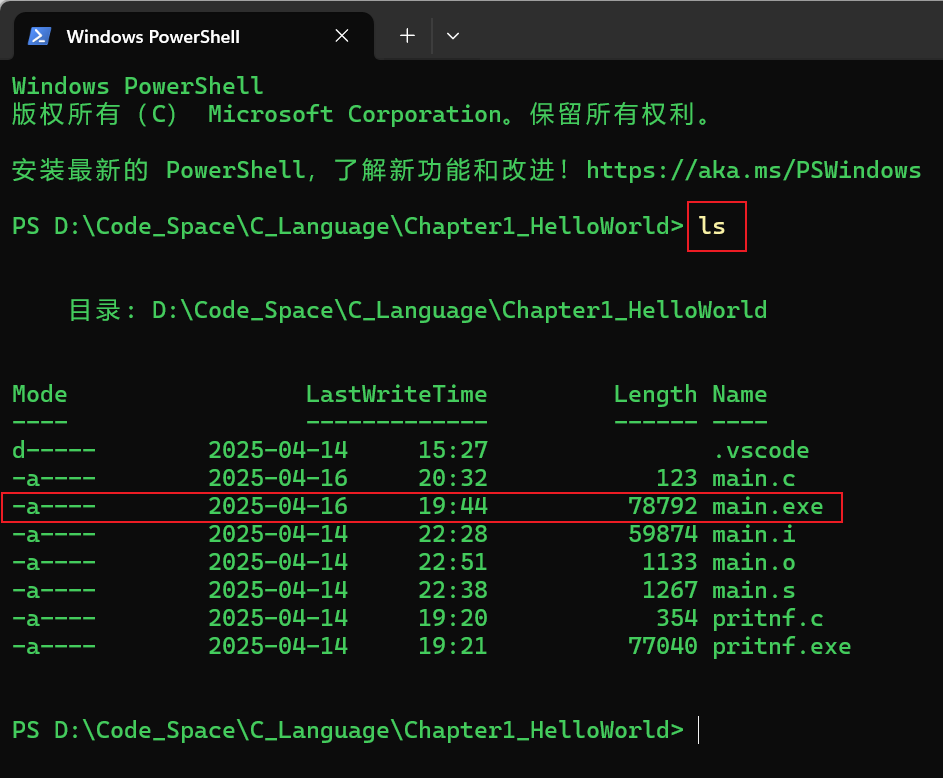Image resolution: width=943 pixels, height=778 pixels.
Task: Click the Length column header
Action: coord(656,394)
